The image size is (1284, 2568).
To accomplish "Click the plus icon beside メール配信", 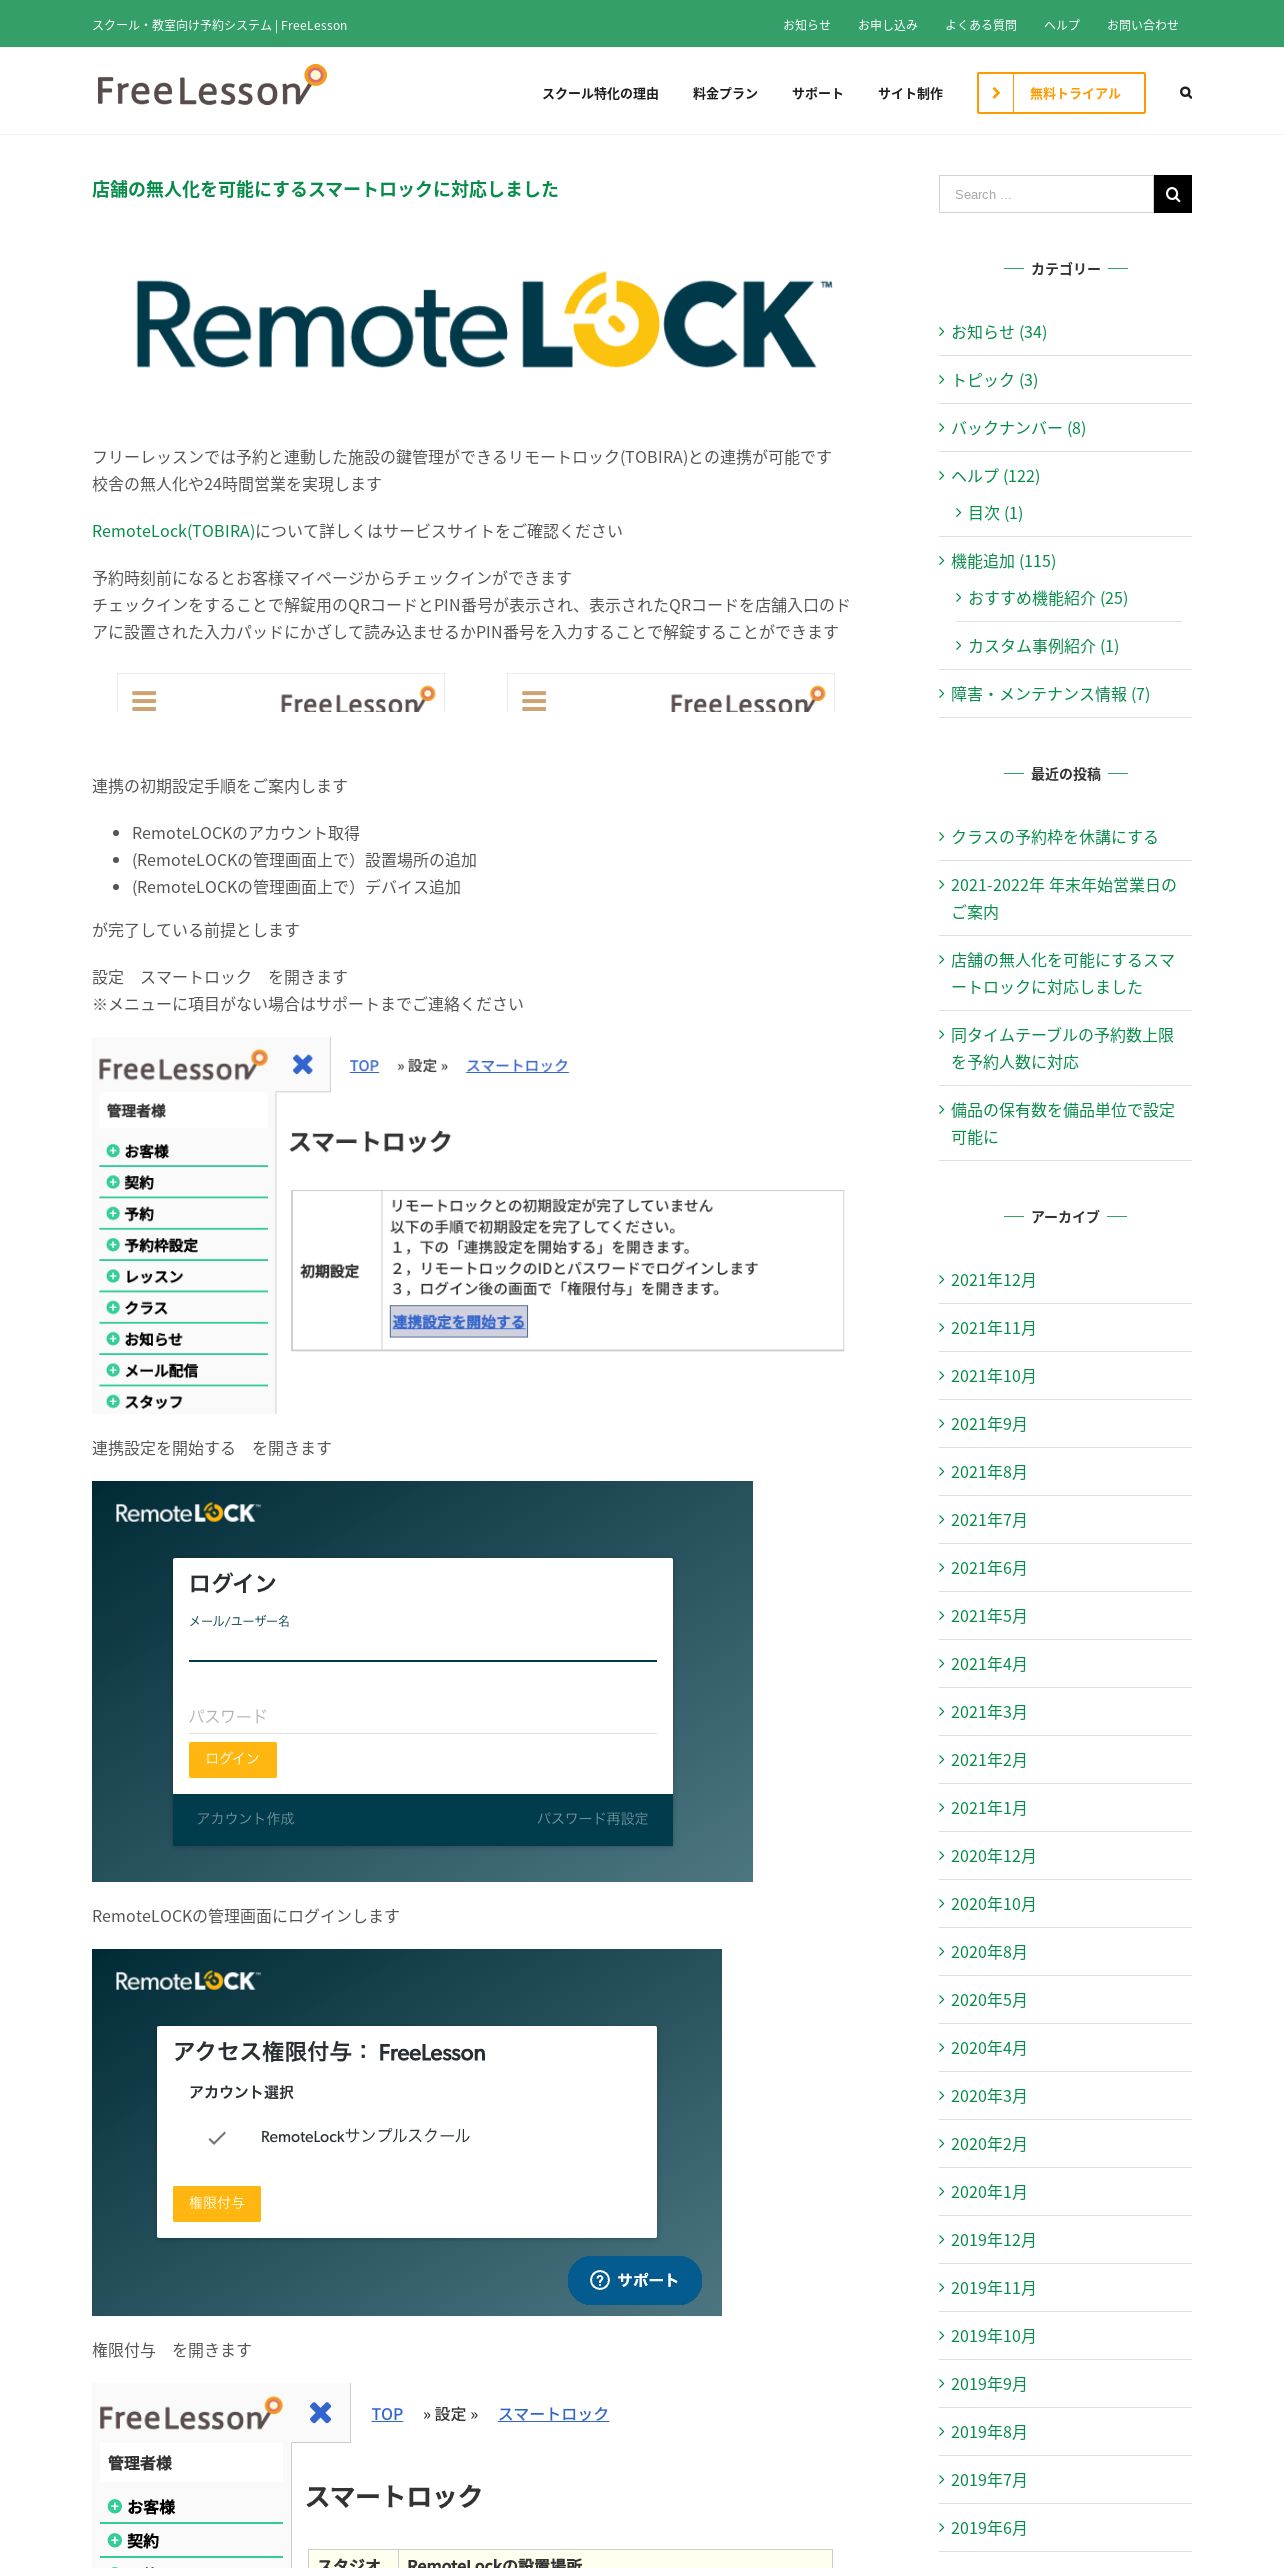I will pyautogui.click(x=113, y=1370).
